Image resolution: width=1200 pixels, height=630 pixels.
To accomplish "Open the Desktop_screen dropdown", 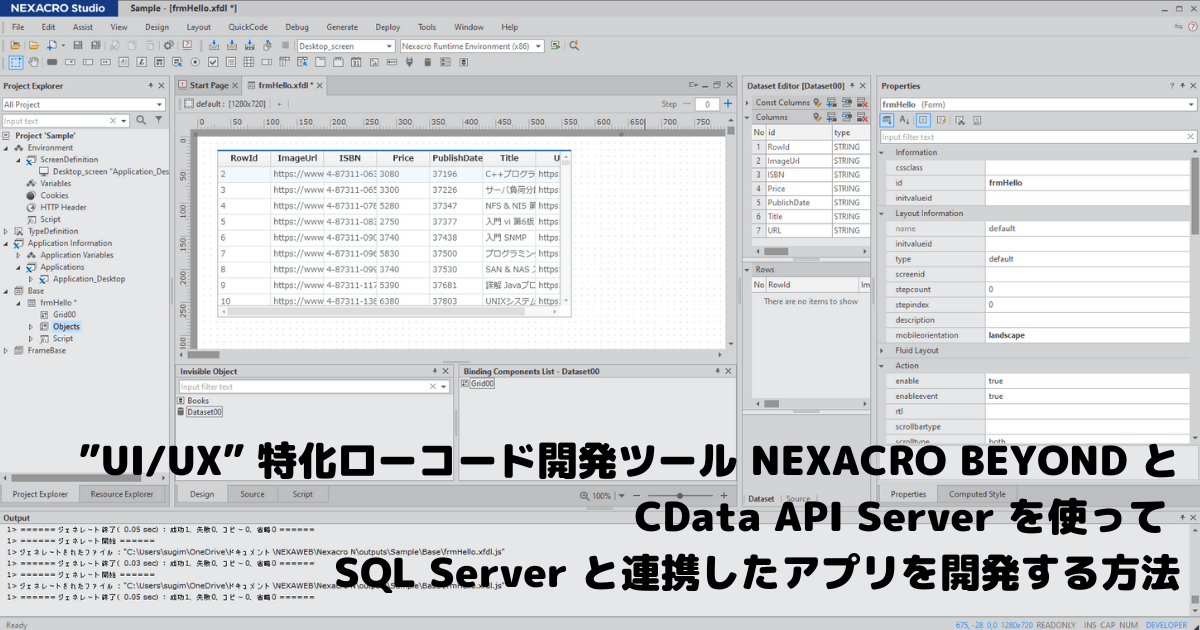I will pyautogui.click(x=388, y=45).
